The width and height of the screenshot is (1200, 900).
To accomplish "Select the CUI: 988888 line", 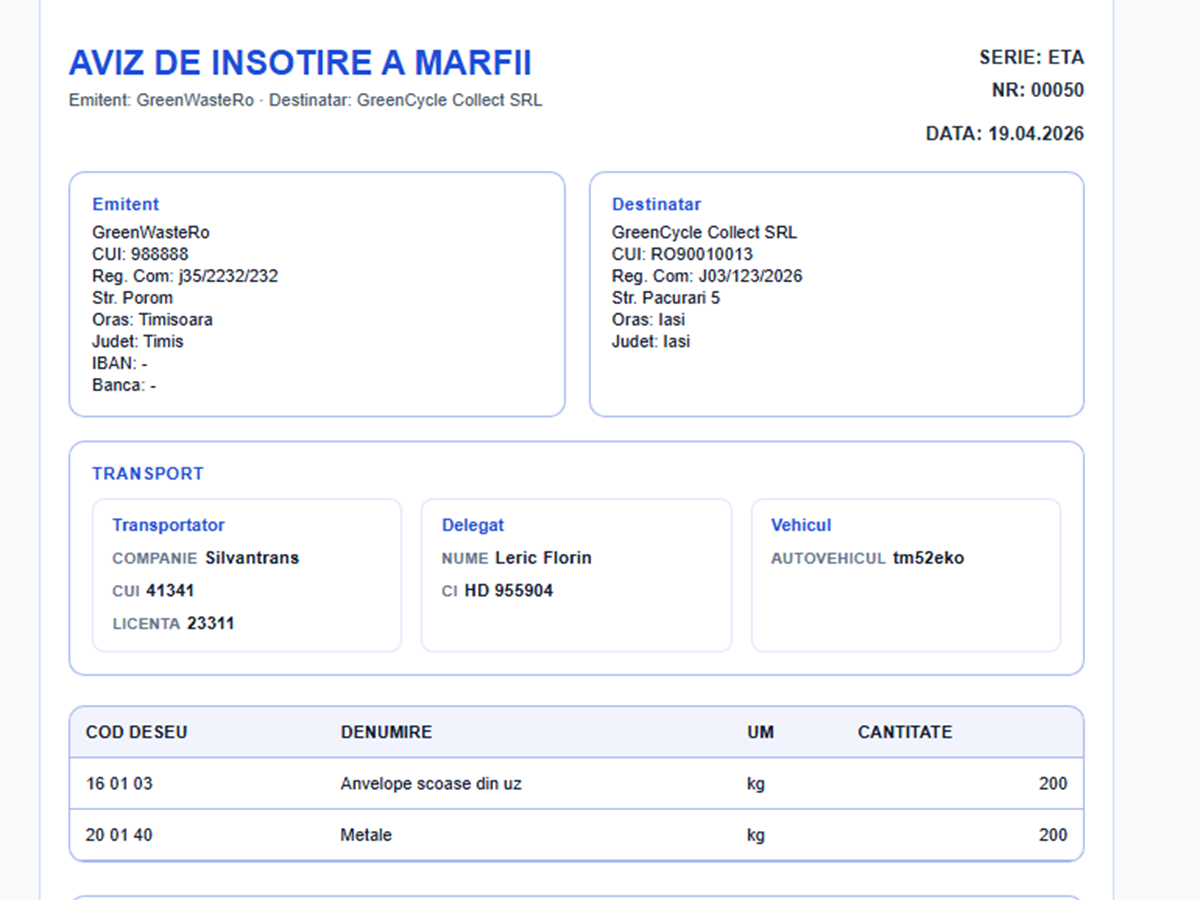I will (140, 254).
